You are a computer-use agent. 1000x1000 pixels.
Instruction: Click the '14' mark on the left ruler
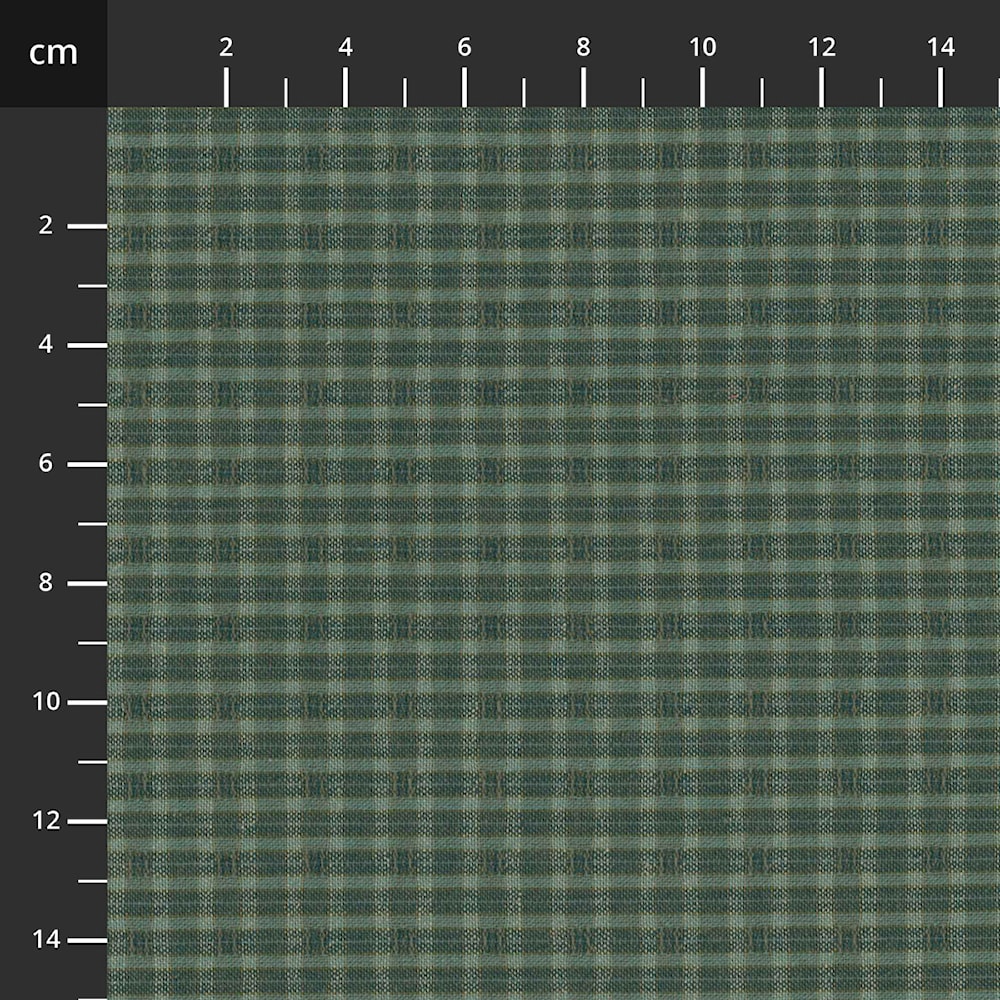point(46,939)
